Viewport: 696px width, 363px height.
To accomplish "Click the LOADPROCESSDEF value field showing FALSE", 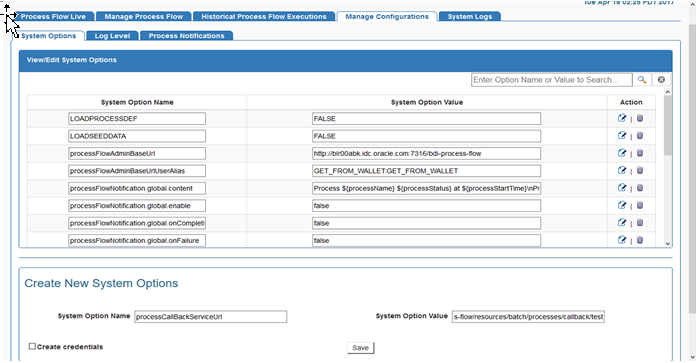I will pyautogui.click(x=426, y=118).
